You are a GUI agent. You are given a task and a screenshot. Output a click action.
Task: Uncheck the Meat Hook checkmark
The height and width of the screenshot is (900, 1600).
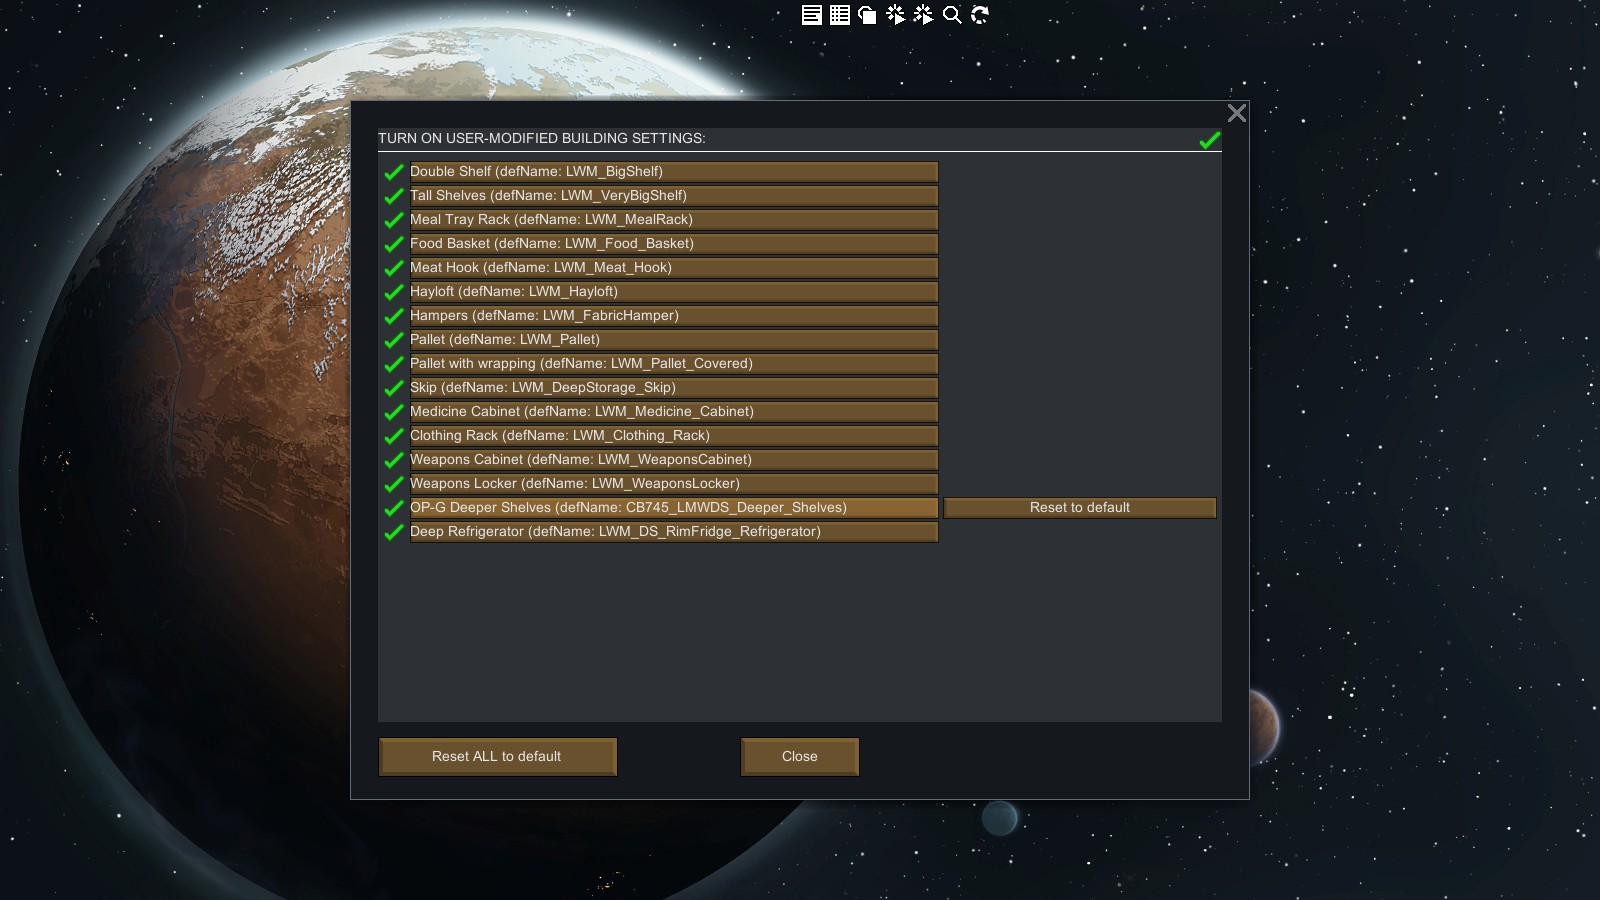pos(394,268)
